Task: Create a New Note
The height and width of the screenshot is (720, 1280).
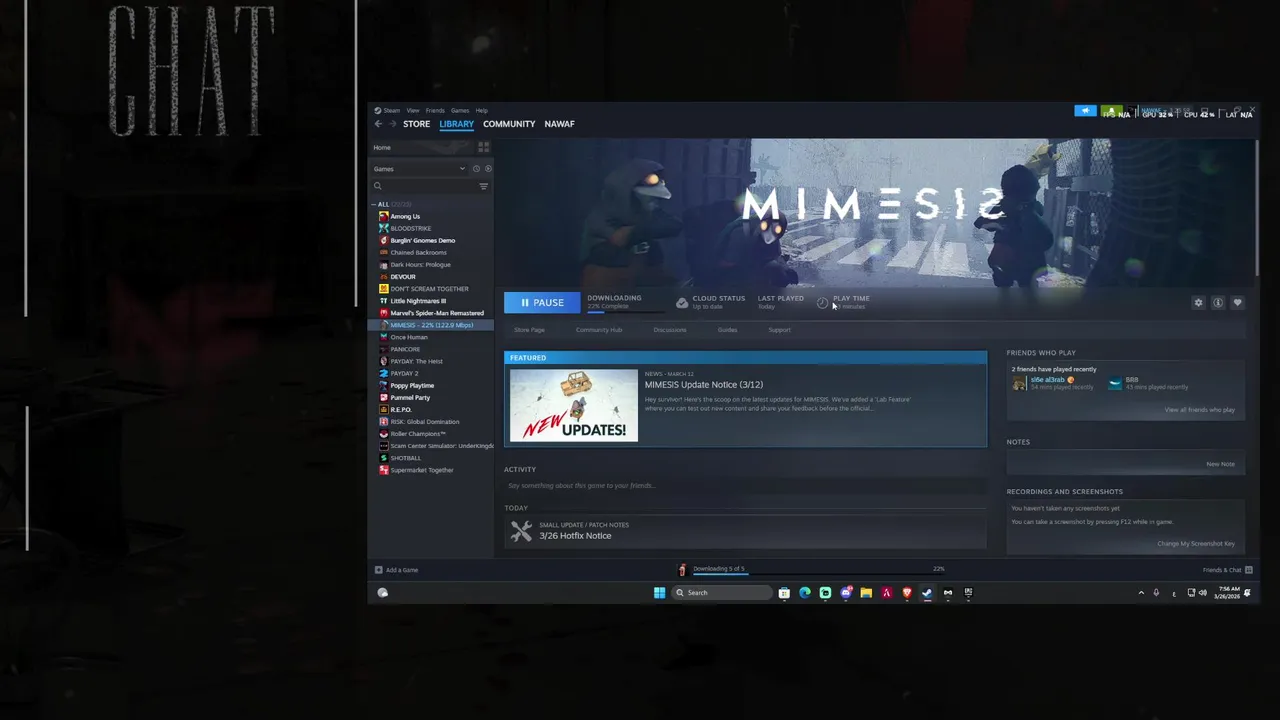Action: [1220, 464]
